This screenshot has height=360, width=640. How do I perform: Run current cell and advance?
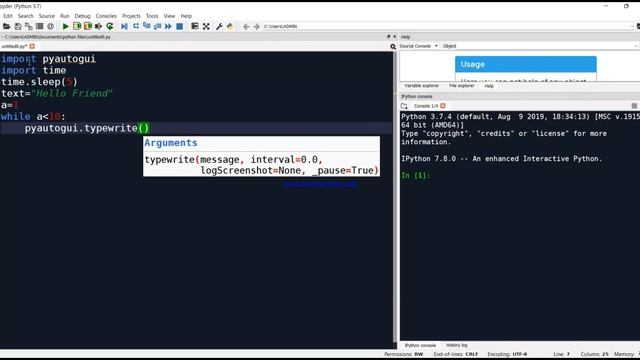tap(88, 26)
